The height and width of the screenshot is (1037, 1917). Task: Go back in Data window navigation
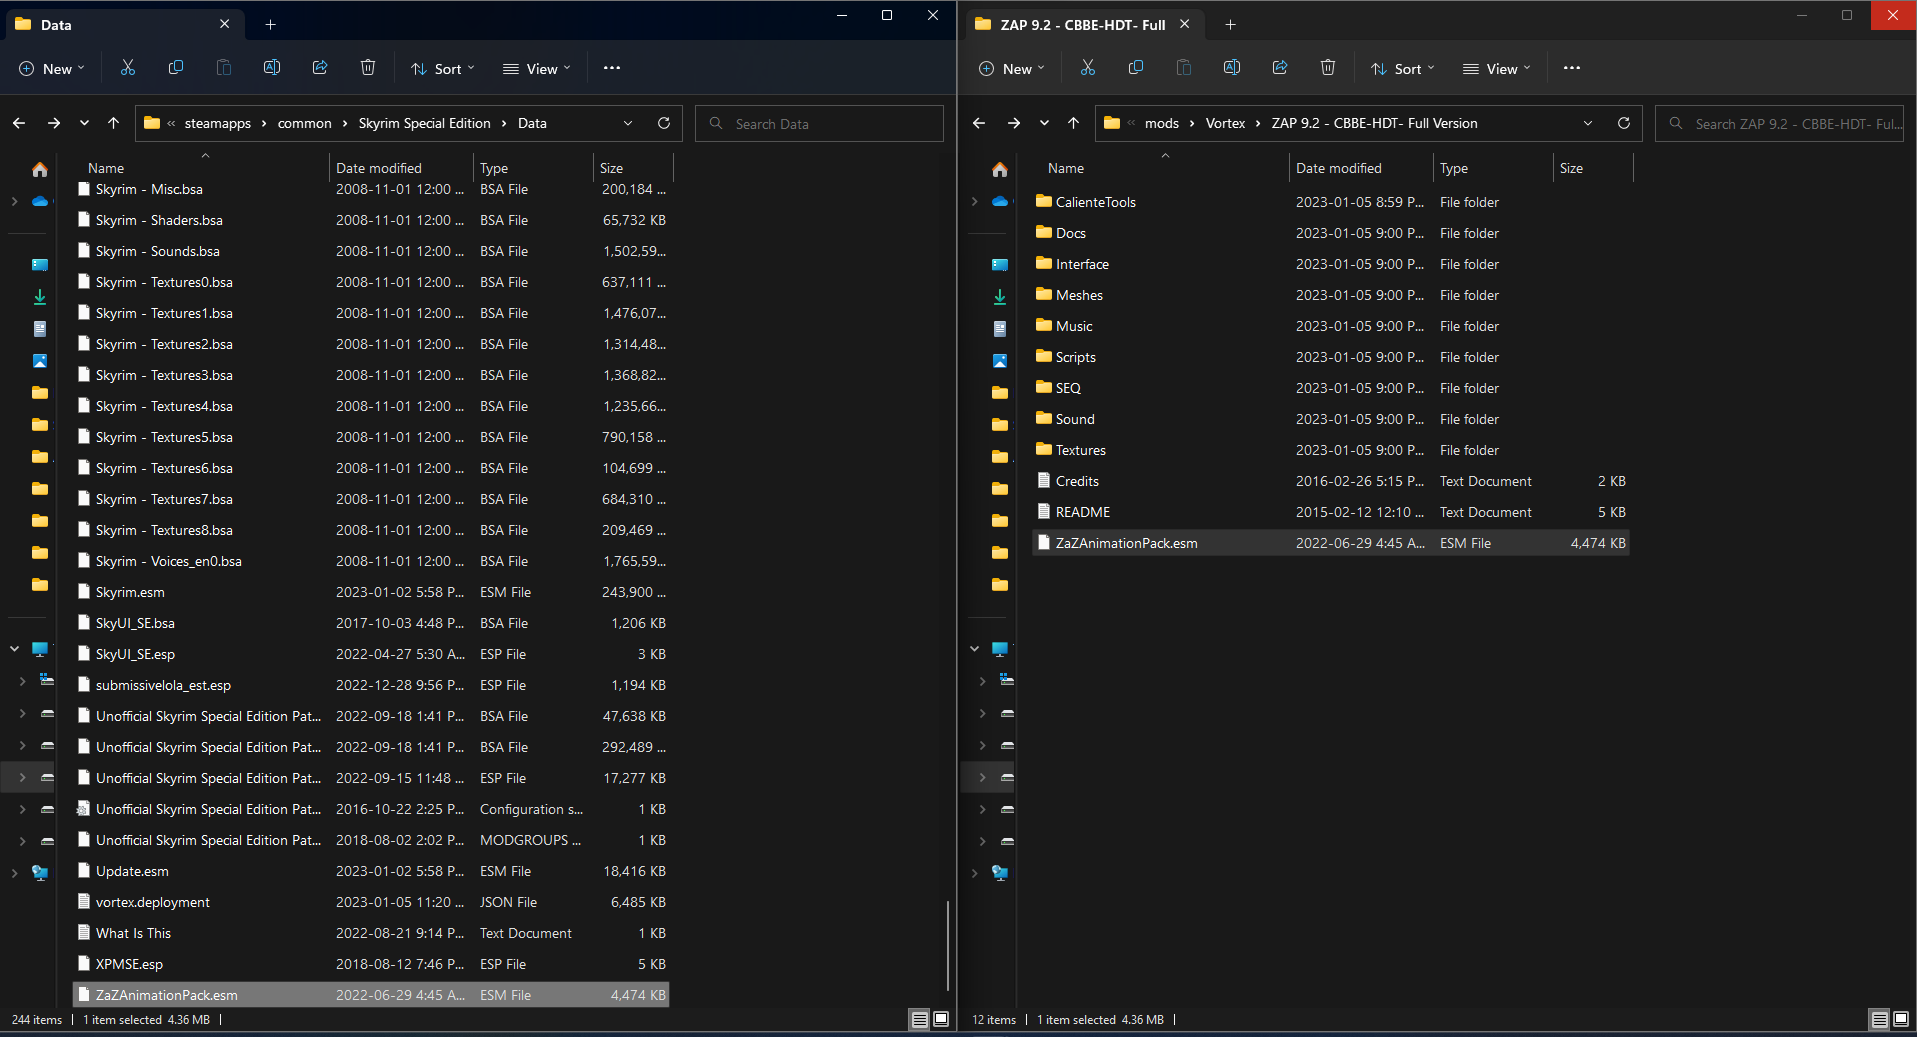19,123
